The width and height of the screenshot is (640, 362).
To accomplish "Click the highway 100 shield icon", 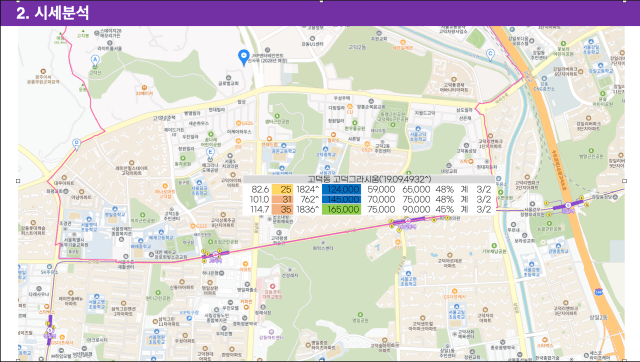I will (x=599, y=292).
